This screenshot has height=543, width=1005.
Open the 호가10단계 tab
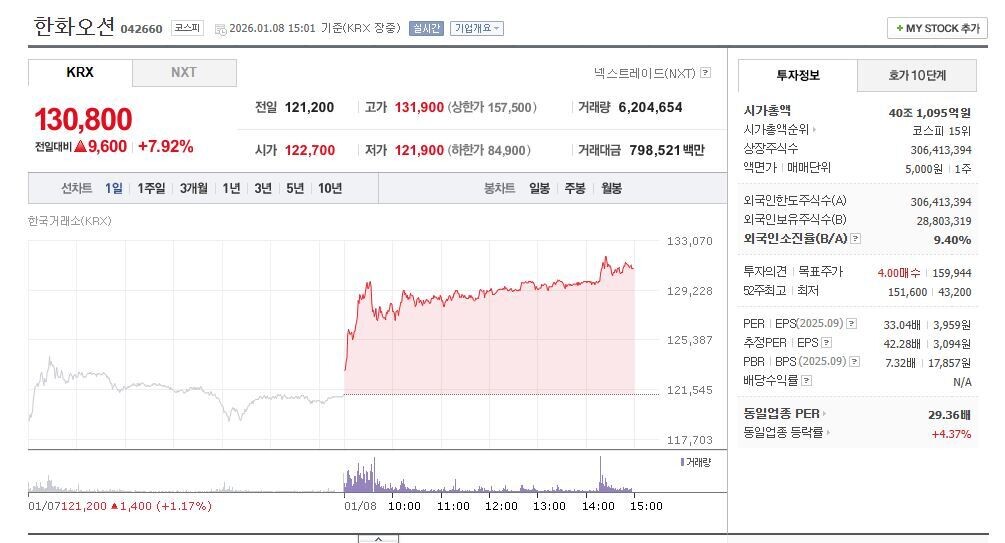tap(917, 75)
